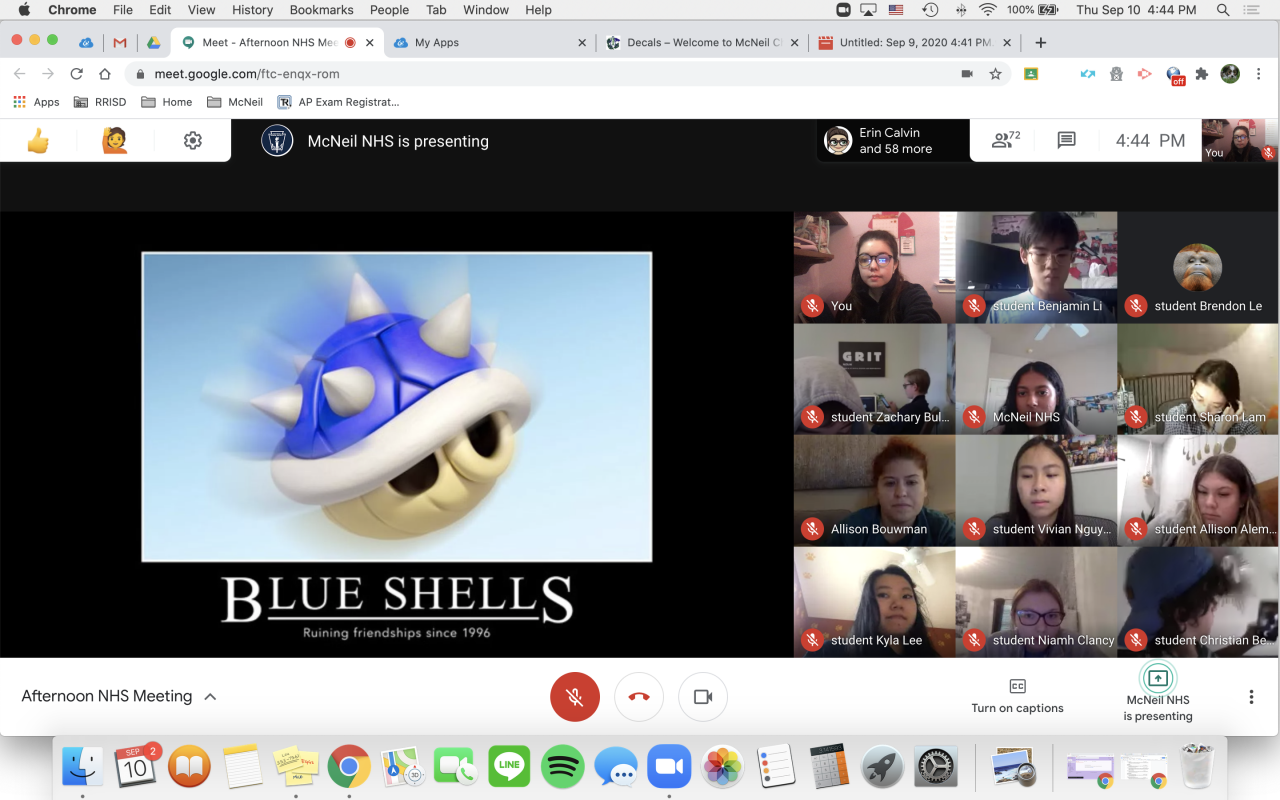Screen dimensions: 1280x800
Task: Switch to the Google Drive tab
Action: coord(154,43)
